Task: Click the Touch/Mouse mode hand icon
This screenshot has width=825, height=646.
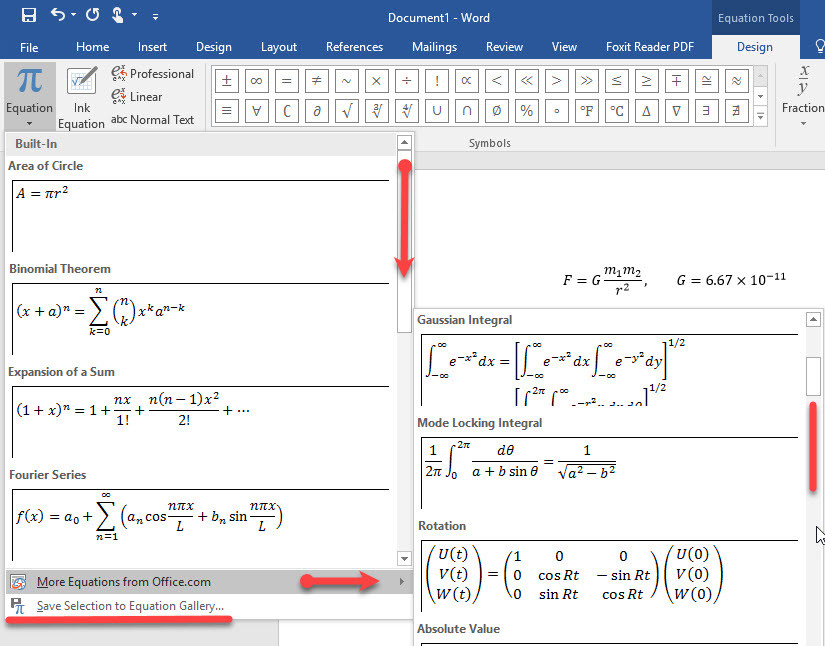Action: pos(118,15)
